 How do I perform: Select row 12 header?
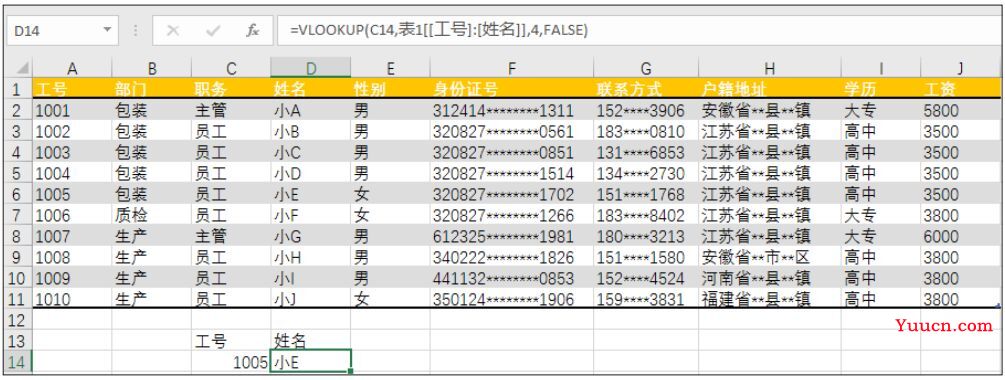pos(17,320)
